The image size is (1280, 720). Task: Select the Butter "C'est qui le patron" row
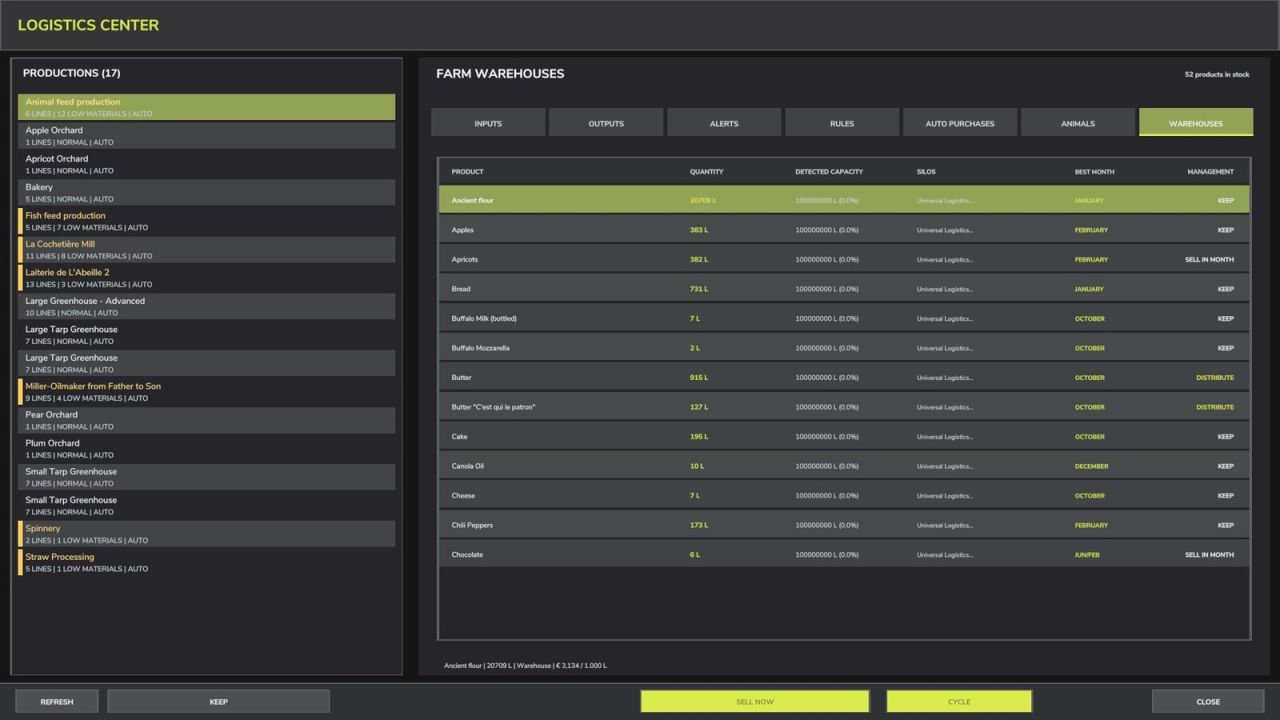click(844, 407)
